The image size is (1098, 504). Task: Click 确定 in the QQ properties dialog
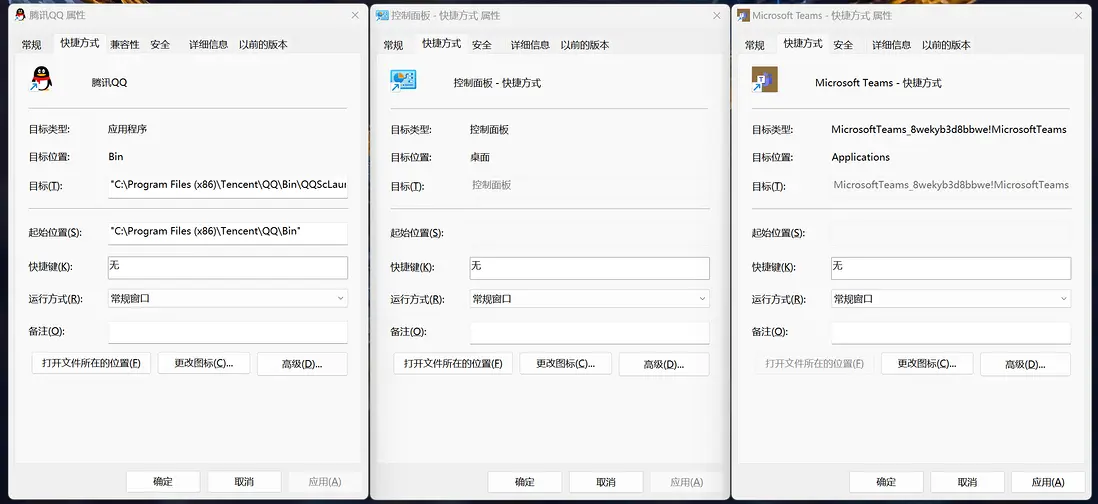pos(163,481)
